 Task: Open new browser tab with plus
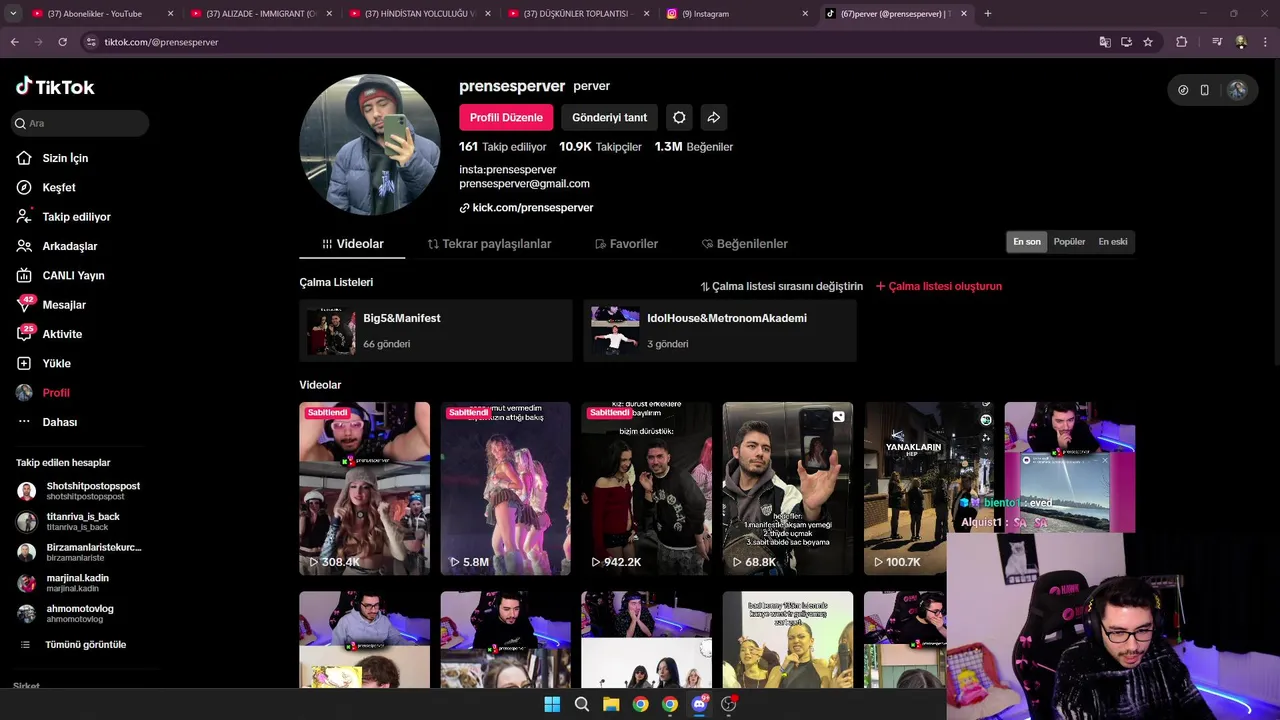tap(988, 14)
